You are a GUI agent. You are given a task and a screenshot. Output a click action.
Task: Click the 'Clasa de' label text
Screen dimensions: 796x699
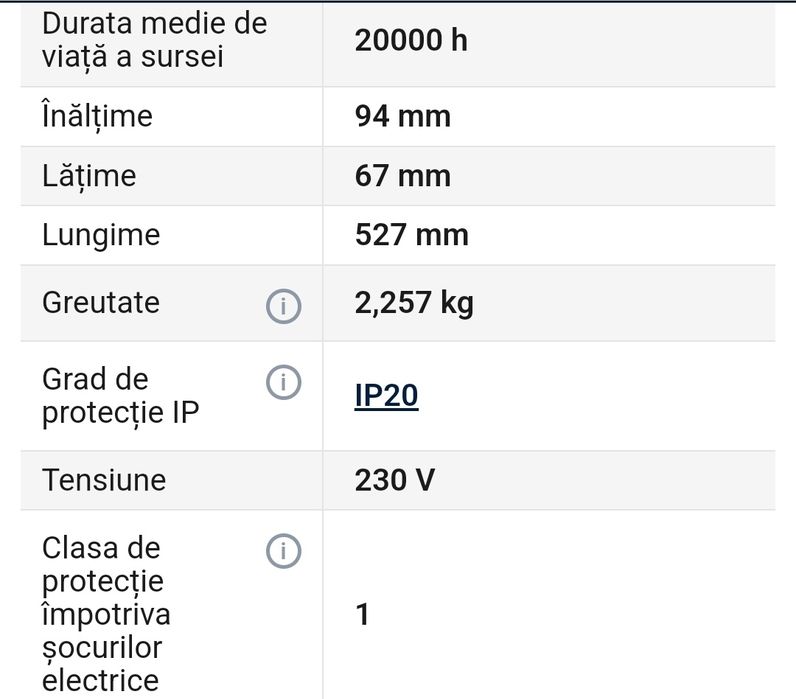coord(100,548)
